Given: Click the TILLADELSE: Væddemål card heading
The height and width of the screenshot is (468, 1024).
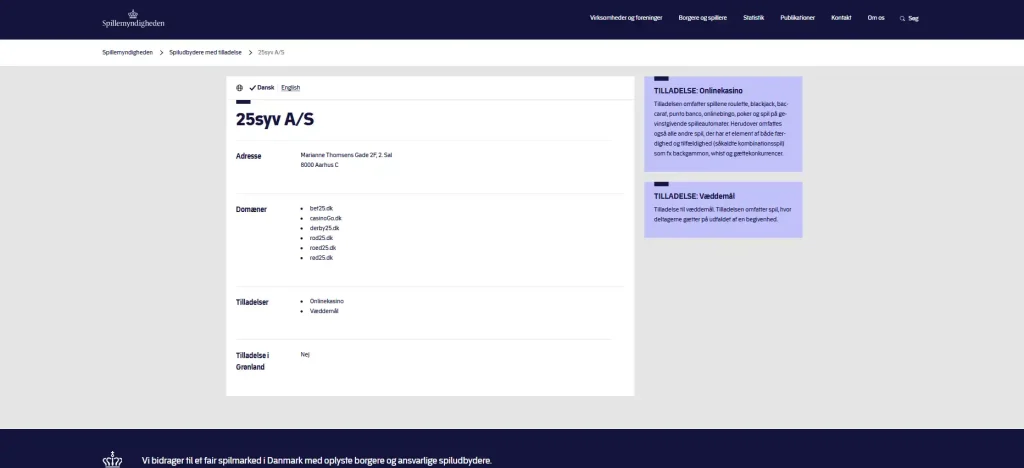Looking at the screenshot, I should click(x=693, y=195).
